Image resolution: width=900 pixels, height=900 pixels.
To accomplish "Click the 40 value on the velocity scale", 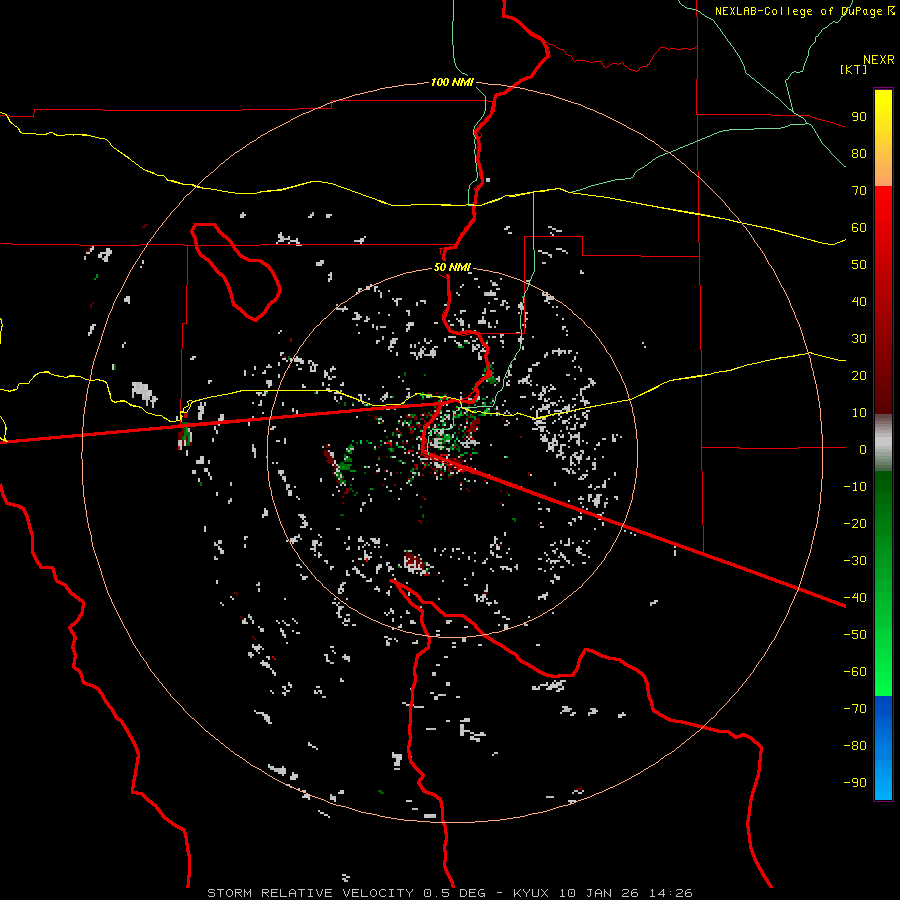I will 859,302.
